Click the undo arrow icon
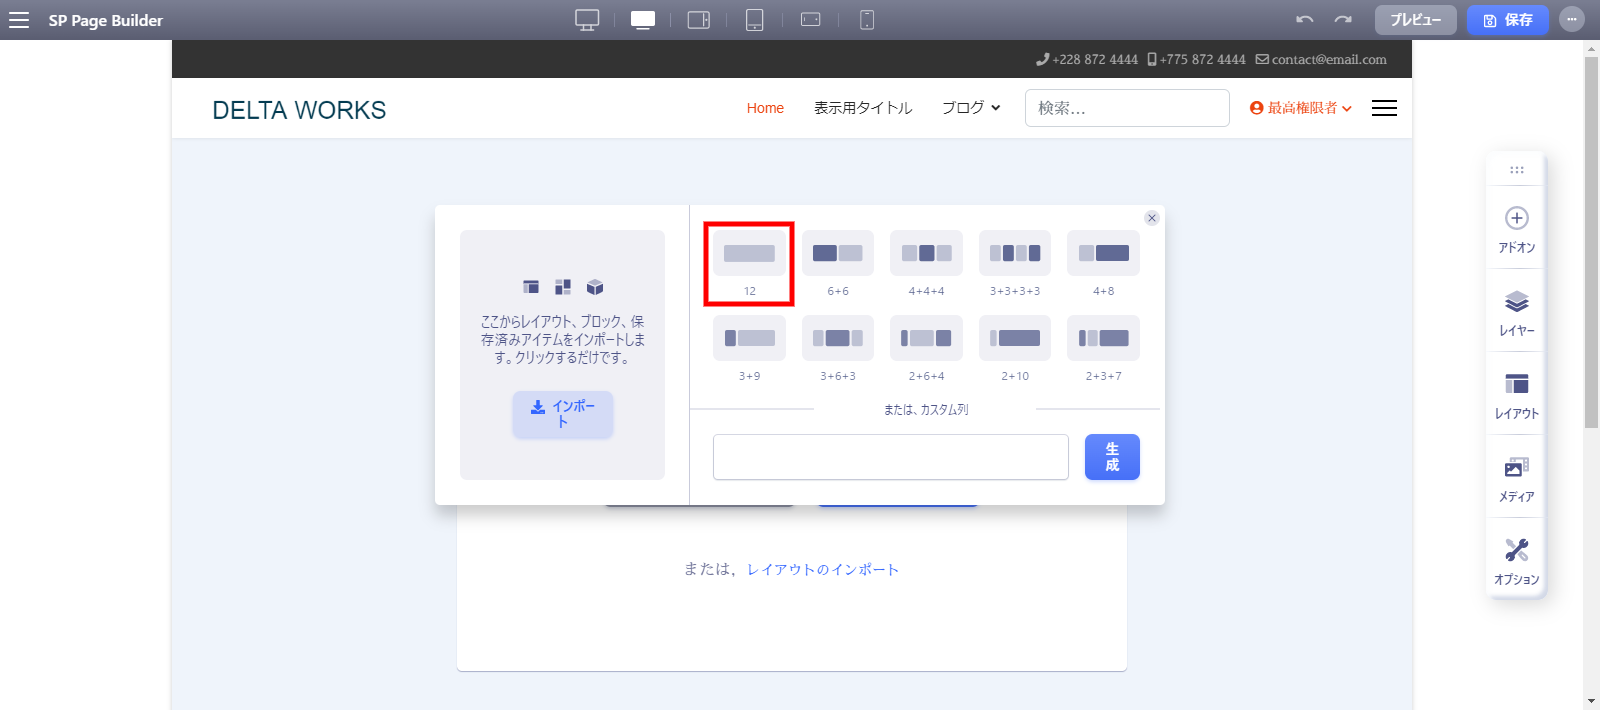The height and width of the screenshot is (710, 1600). (x=1304, y=20)
